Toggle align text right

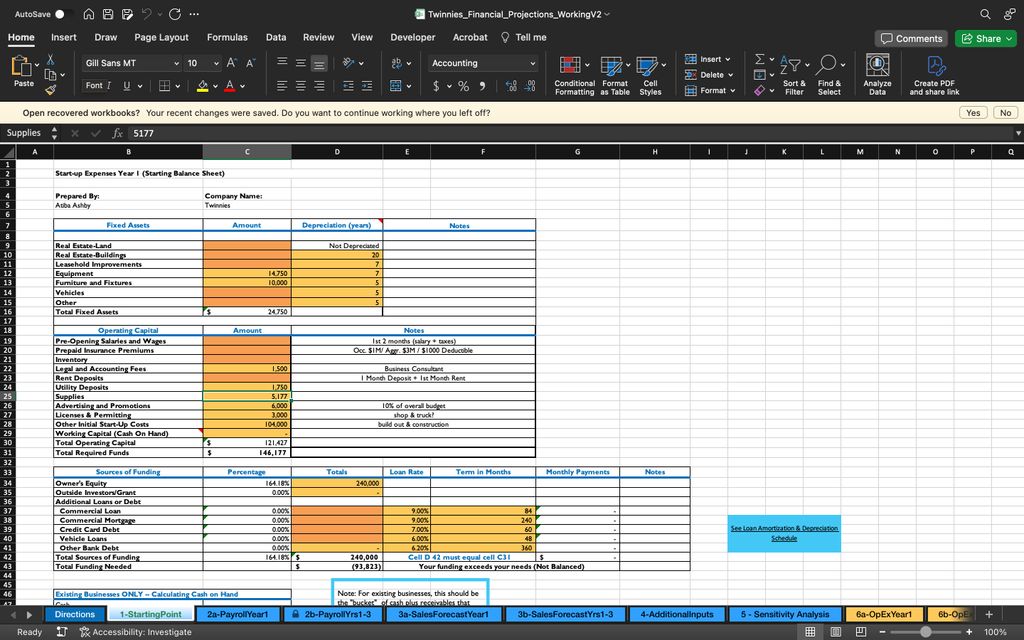coord(319,86)
